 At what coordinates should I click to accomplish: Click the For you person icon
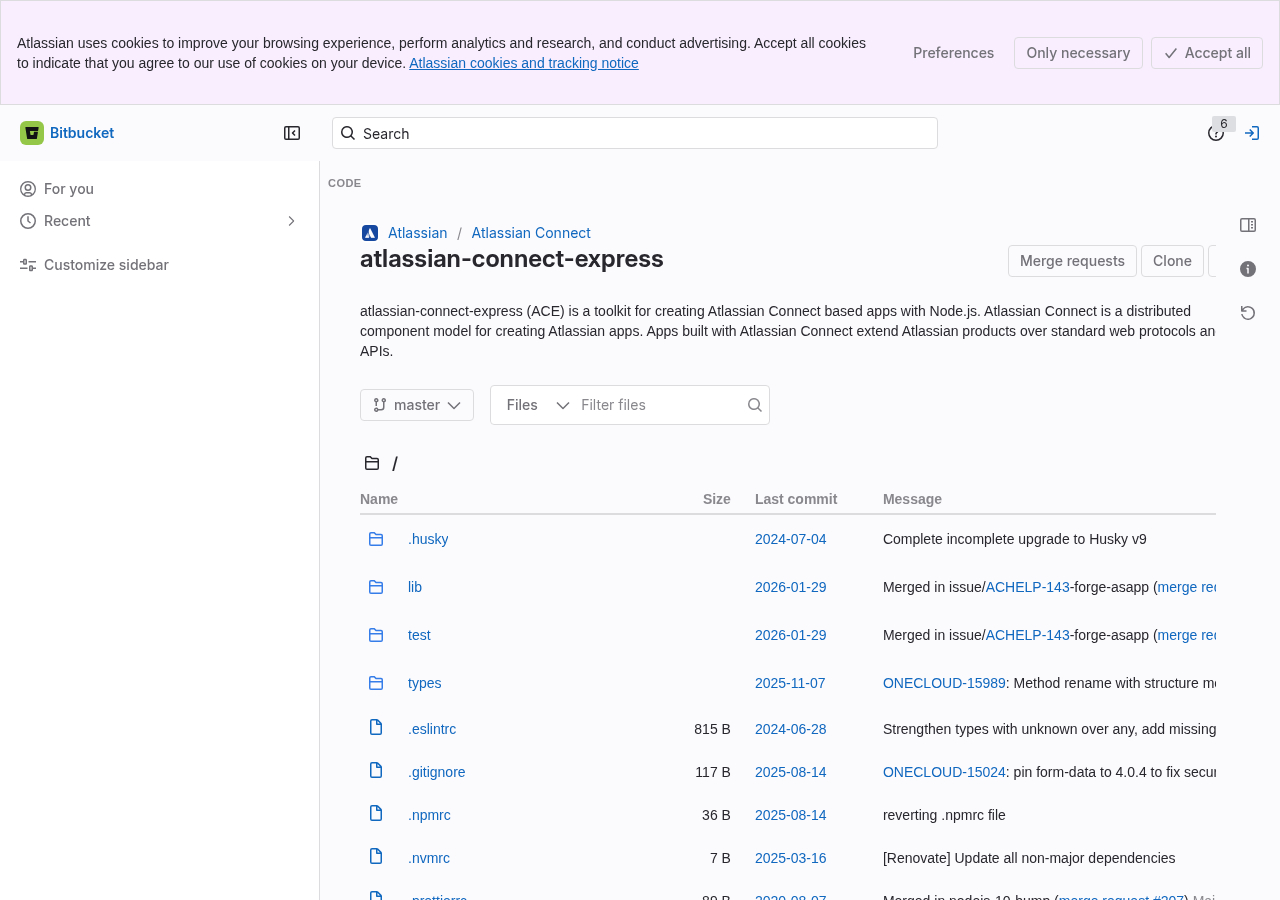pyautogui.click(x=28, y=189)
